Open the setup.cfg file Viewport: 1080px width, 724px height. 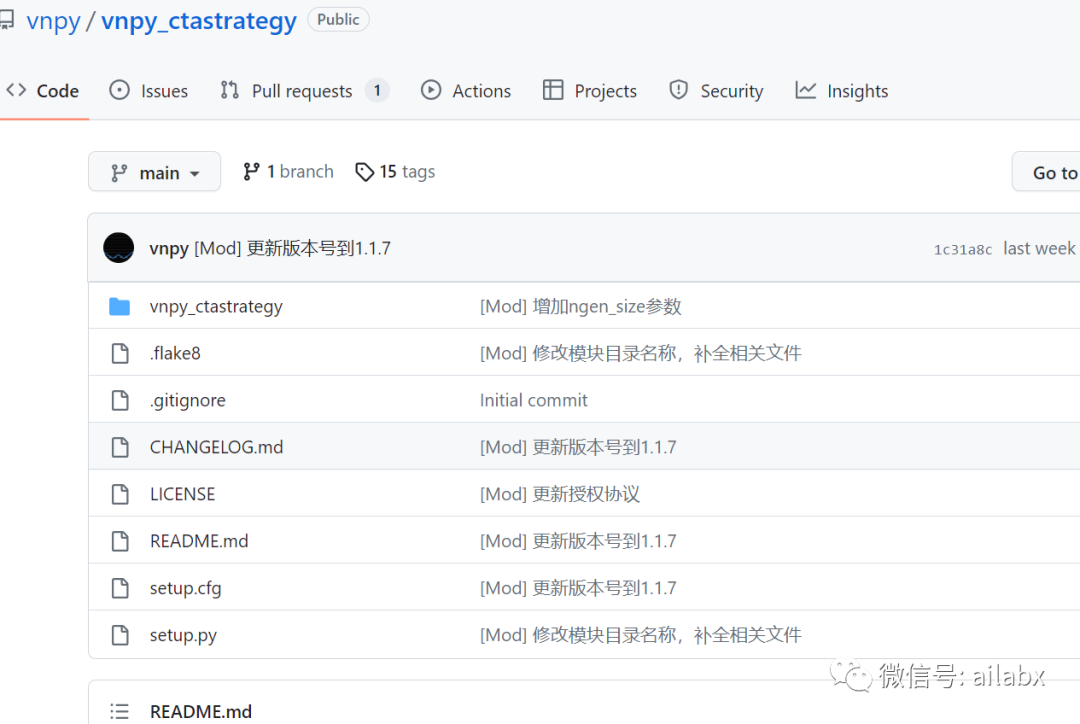(185, 588)
